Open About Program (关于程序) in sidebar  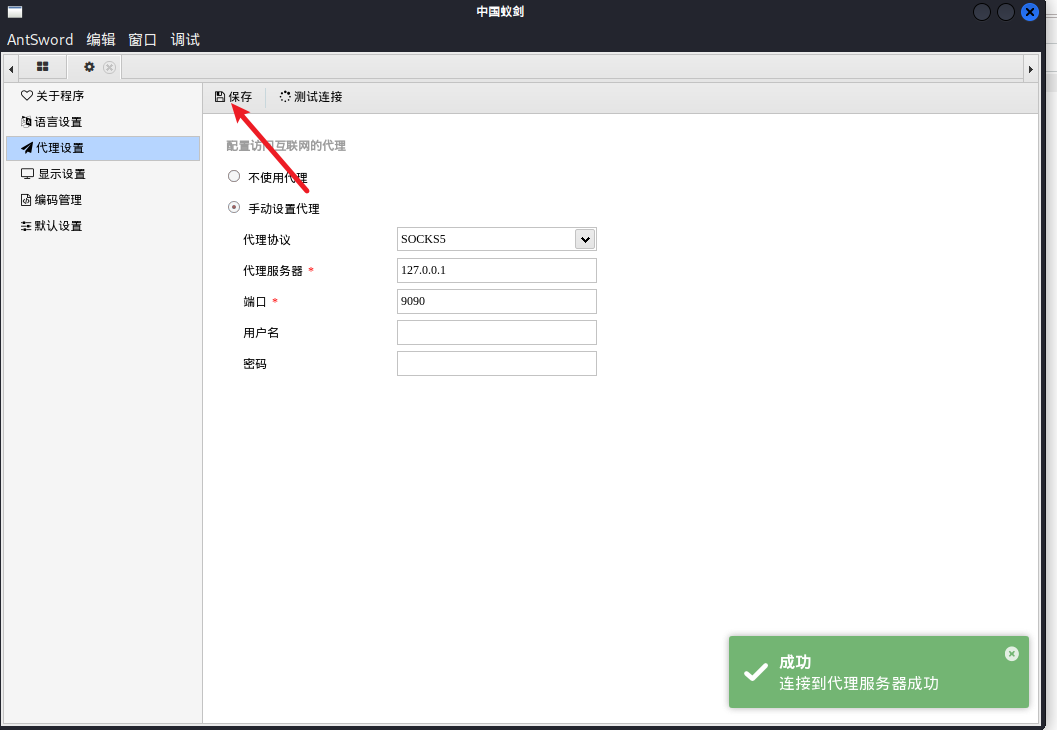click(x=60, y=96)
